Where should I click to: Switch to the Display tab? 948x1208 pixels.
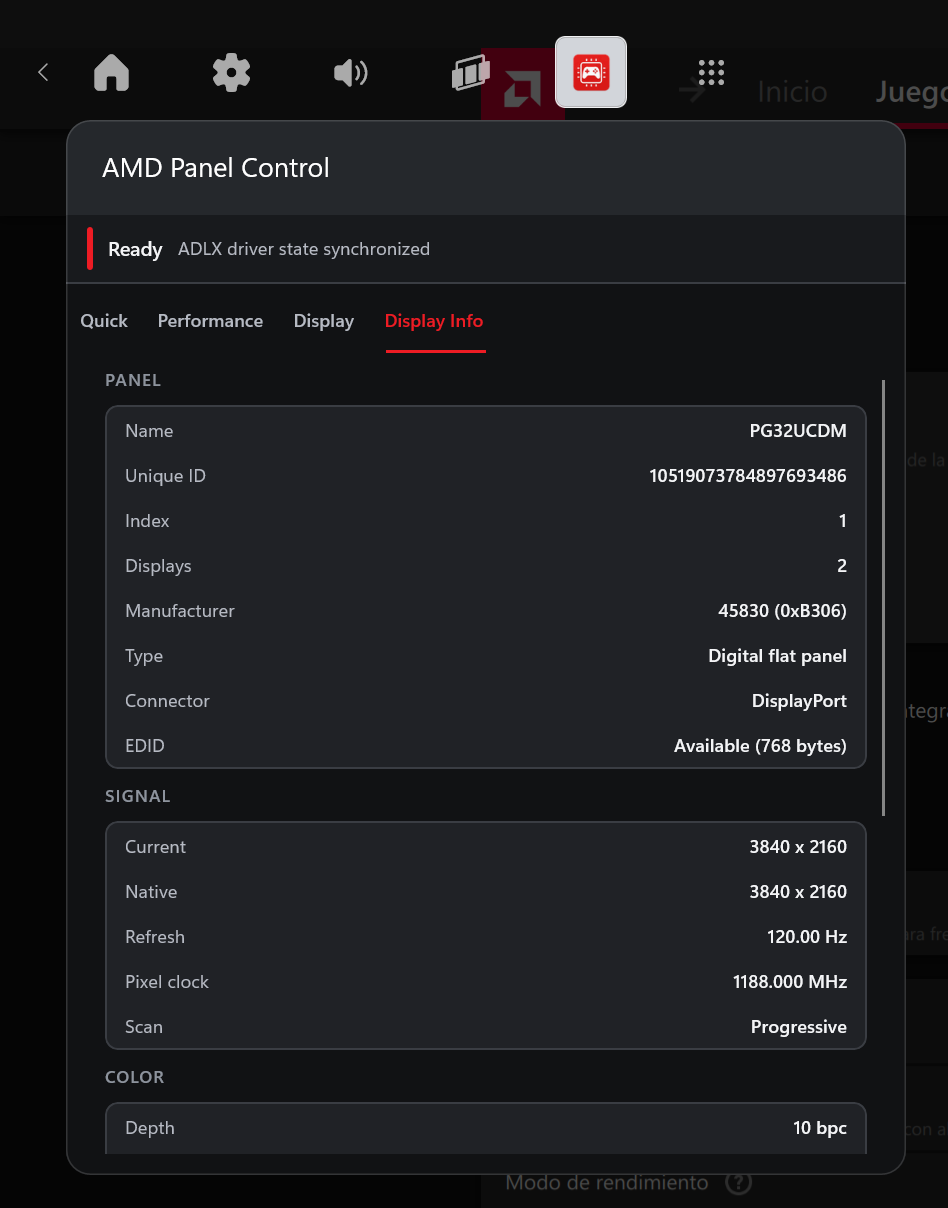point(324,321)
